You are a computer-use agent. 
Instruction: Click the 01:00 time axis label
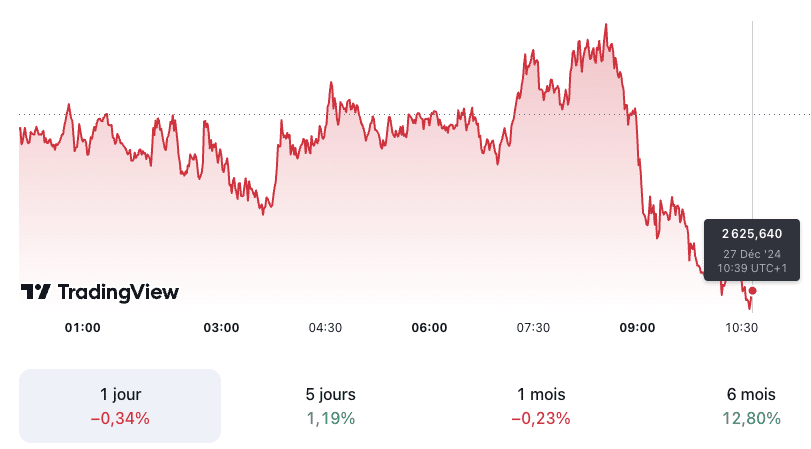(x=83, y=327)
